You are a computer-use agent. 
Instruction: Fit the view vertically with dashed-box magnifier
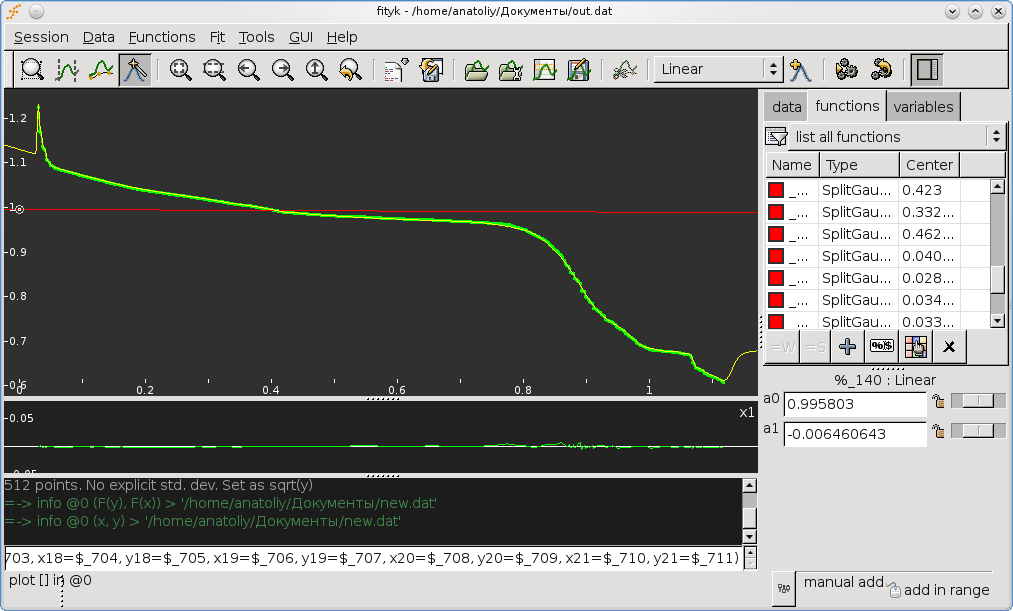(x=214, y=69)
